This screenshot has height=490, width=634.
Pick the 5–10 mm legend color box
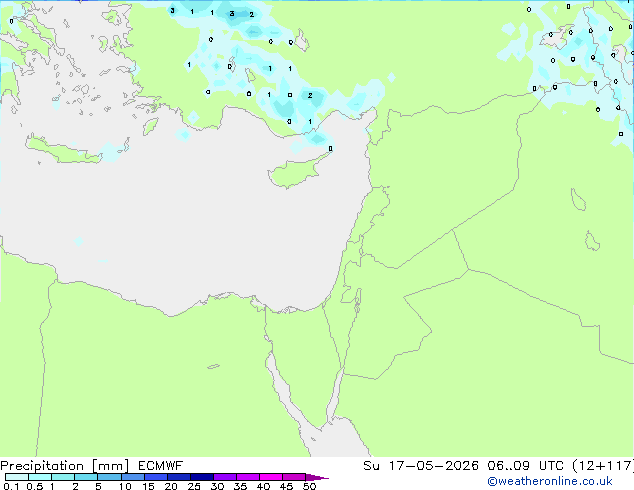(x=109, y=477)
